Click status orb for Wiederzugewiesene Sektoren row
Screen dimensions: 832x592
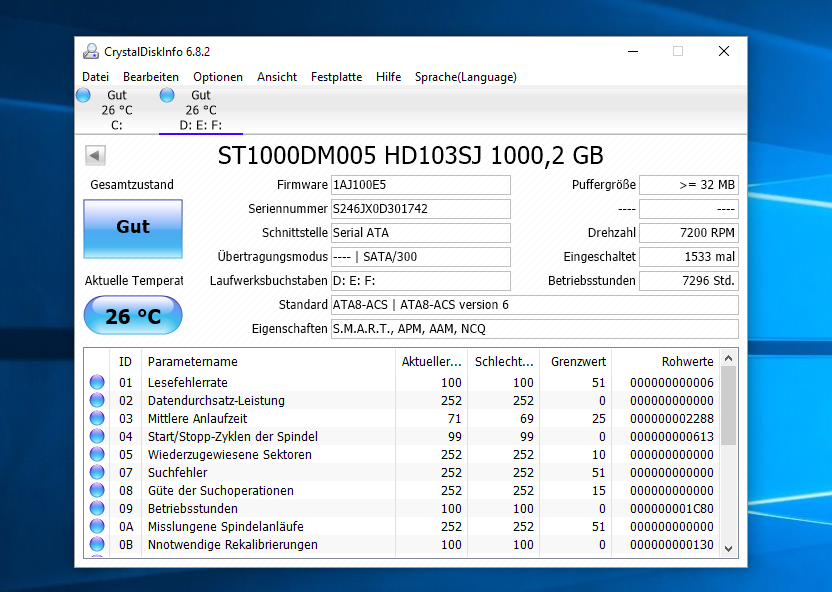pos(97,454)
